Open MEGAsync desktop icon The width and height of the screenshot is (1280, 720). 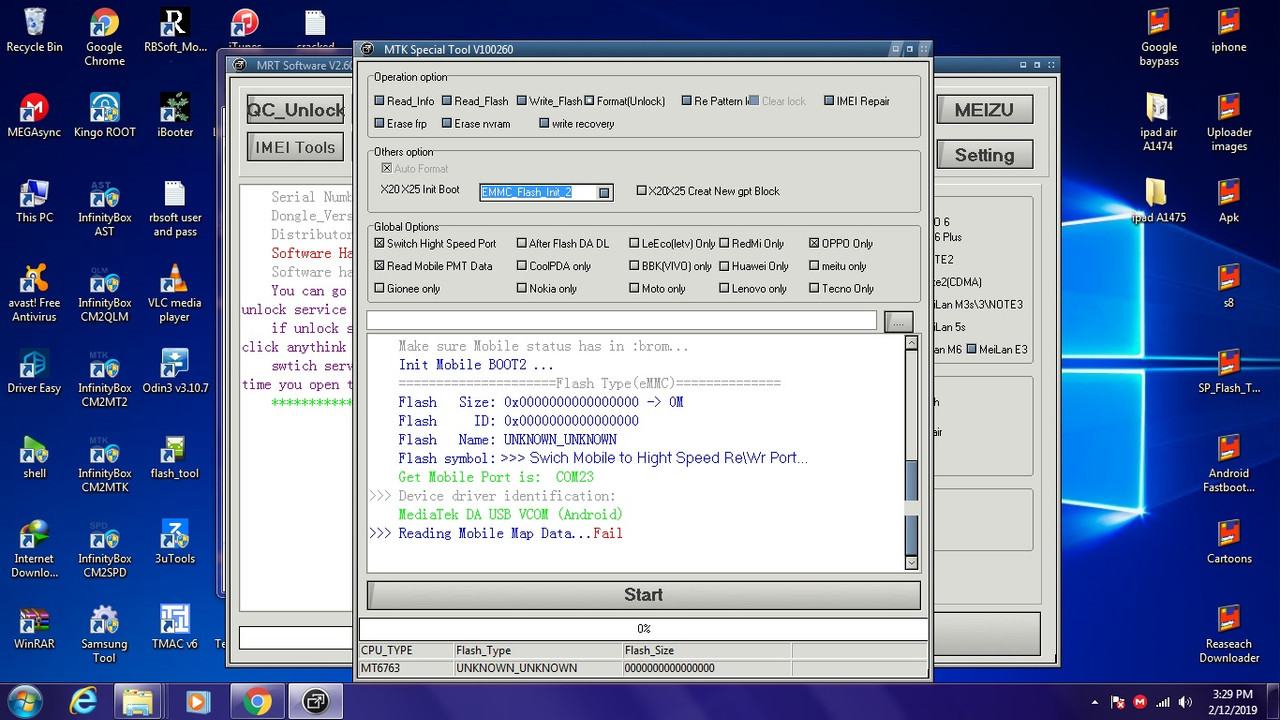click(x=34, y=115)
